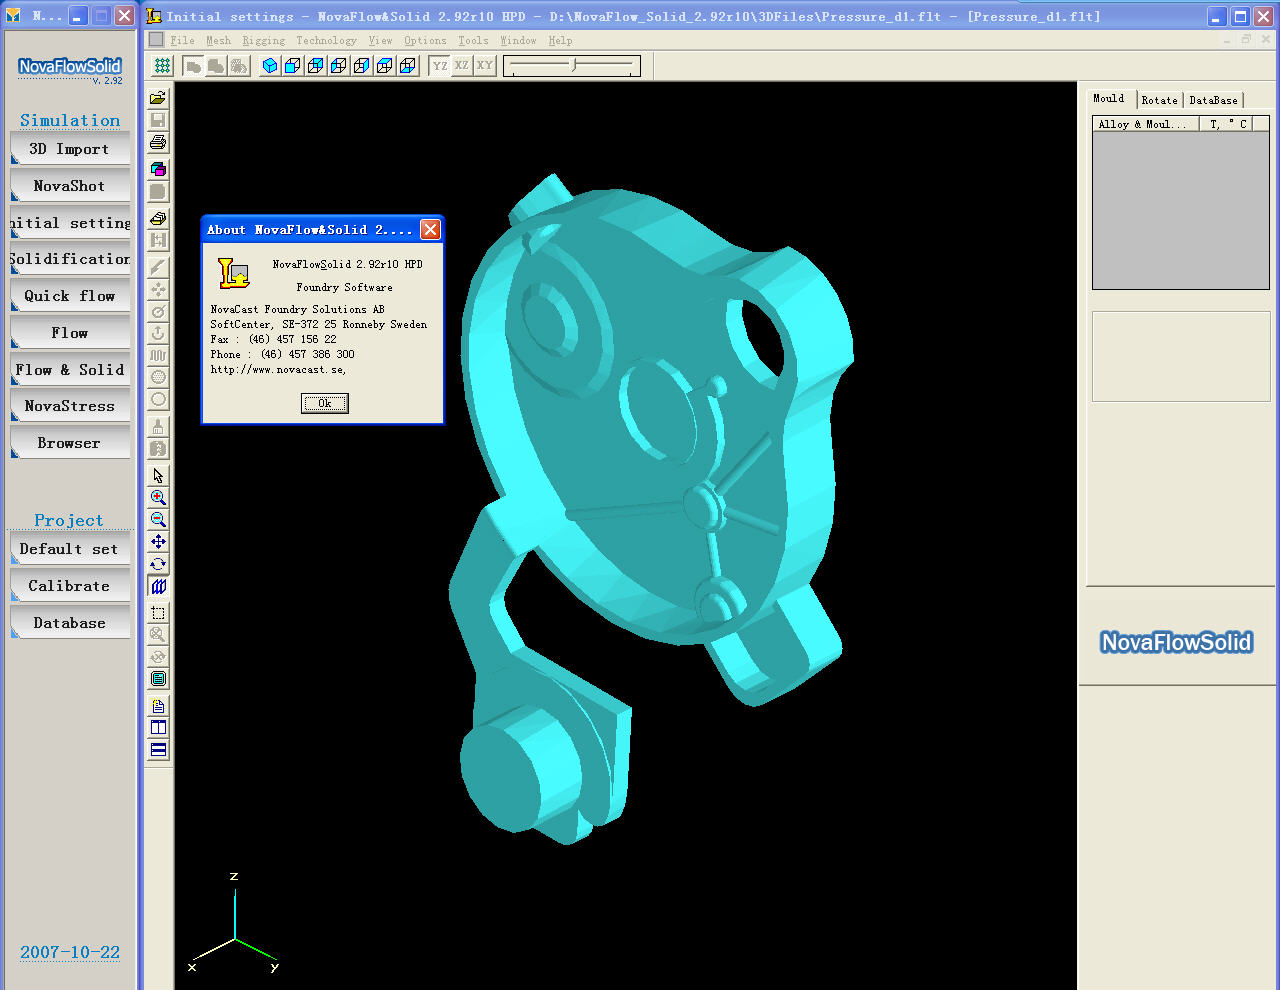Open the Window menu
1280x990 pixels.
pos(518,40)
